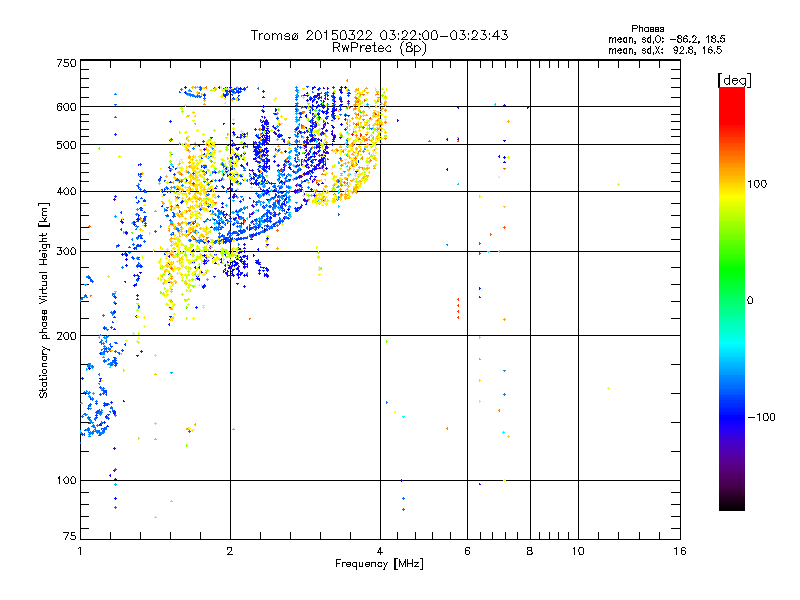Screen dimensions: 800x600
Task: Click the y-axis label '100' on height axis
Action: point(66,481)
